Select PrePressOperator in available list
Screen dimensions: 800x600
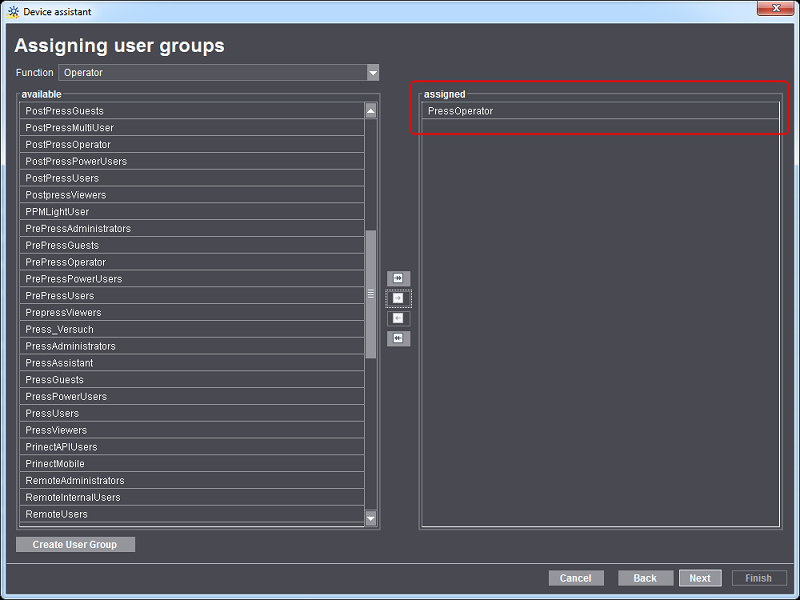coord(190,262)
